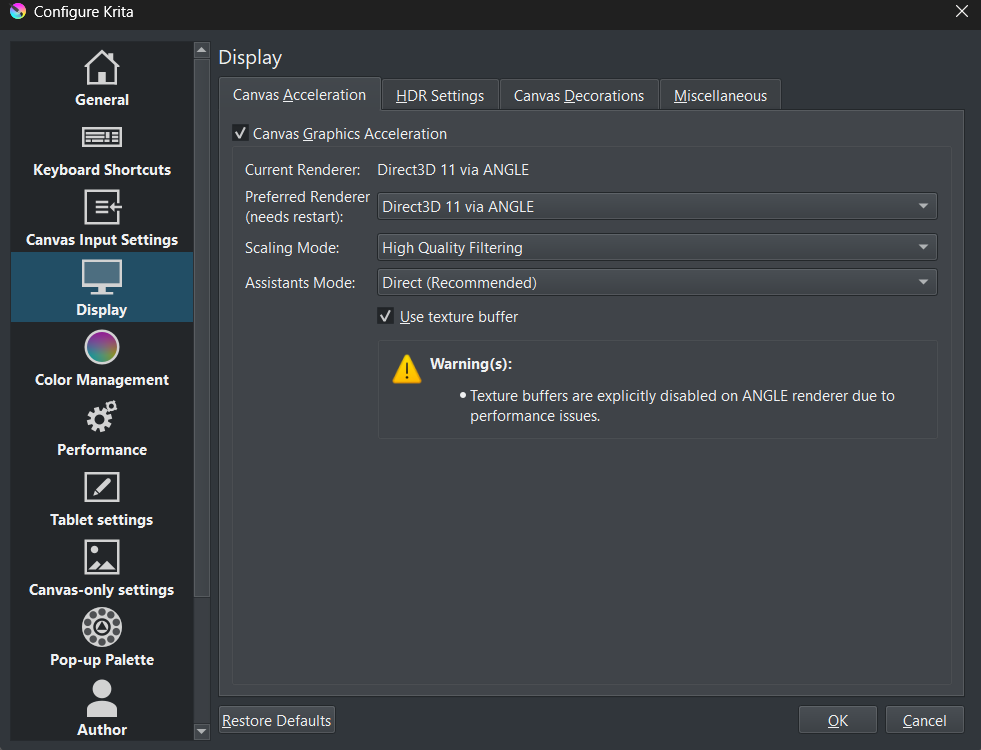981x750 pixels.
Task: Open the Author profile icon
Action: (102, 698)
